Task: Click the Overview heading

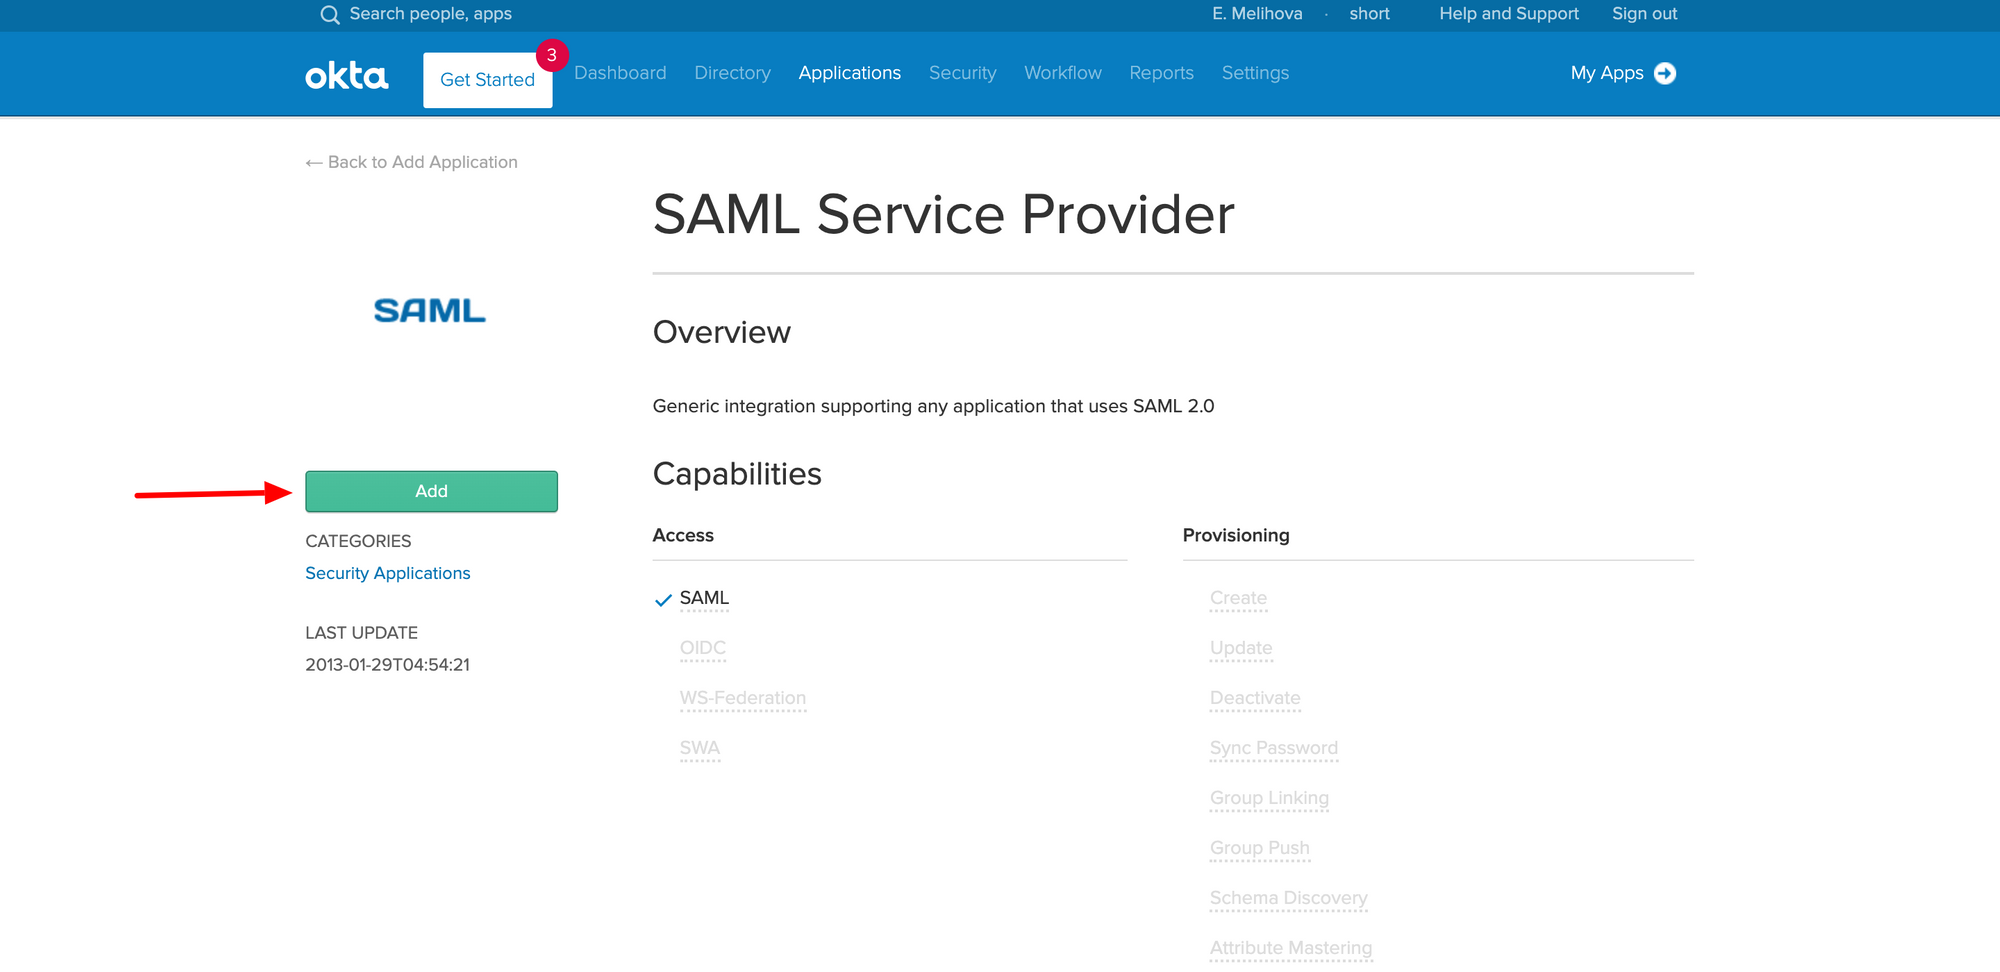Action: [722, 332]
